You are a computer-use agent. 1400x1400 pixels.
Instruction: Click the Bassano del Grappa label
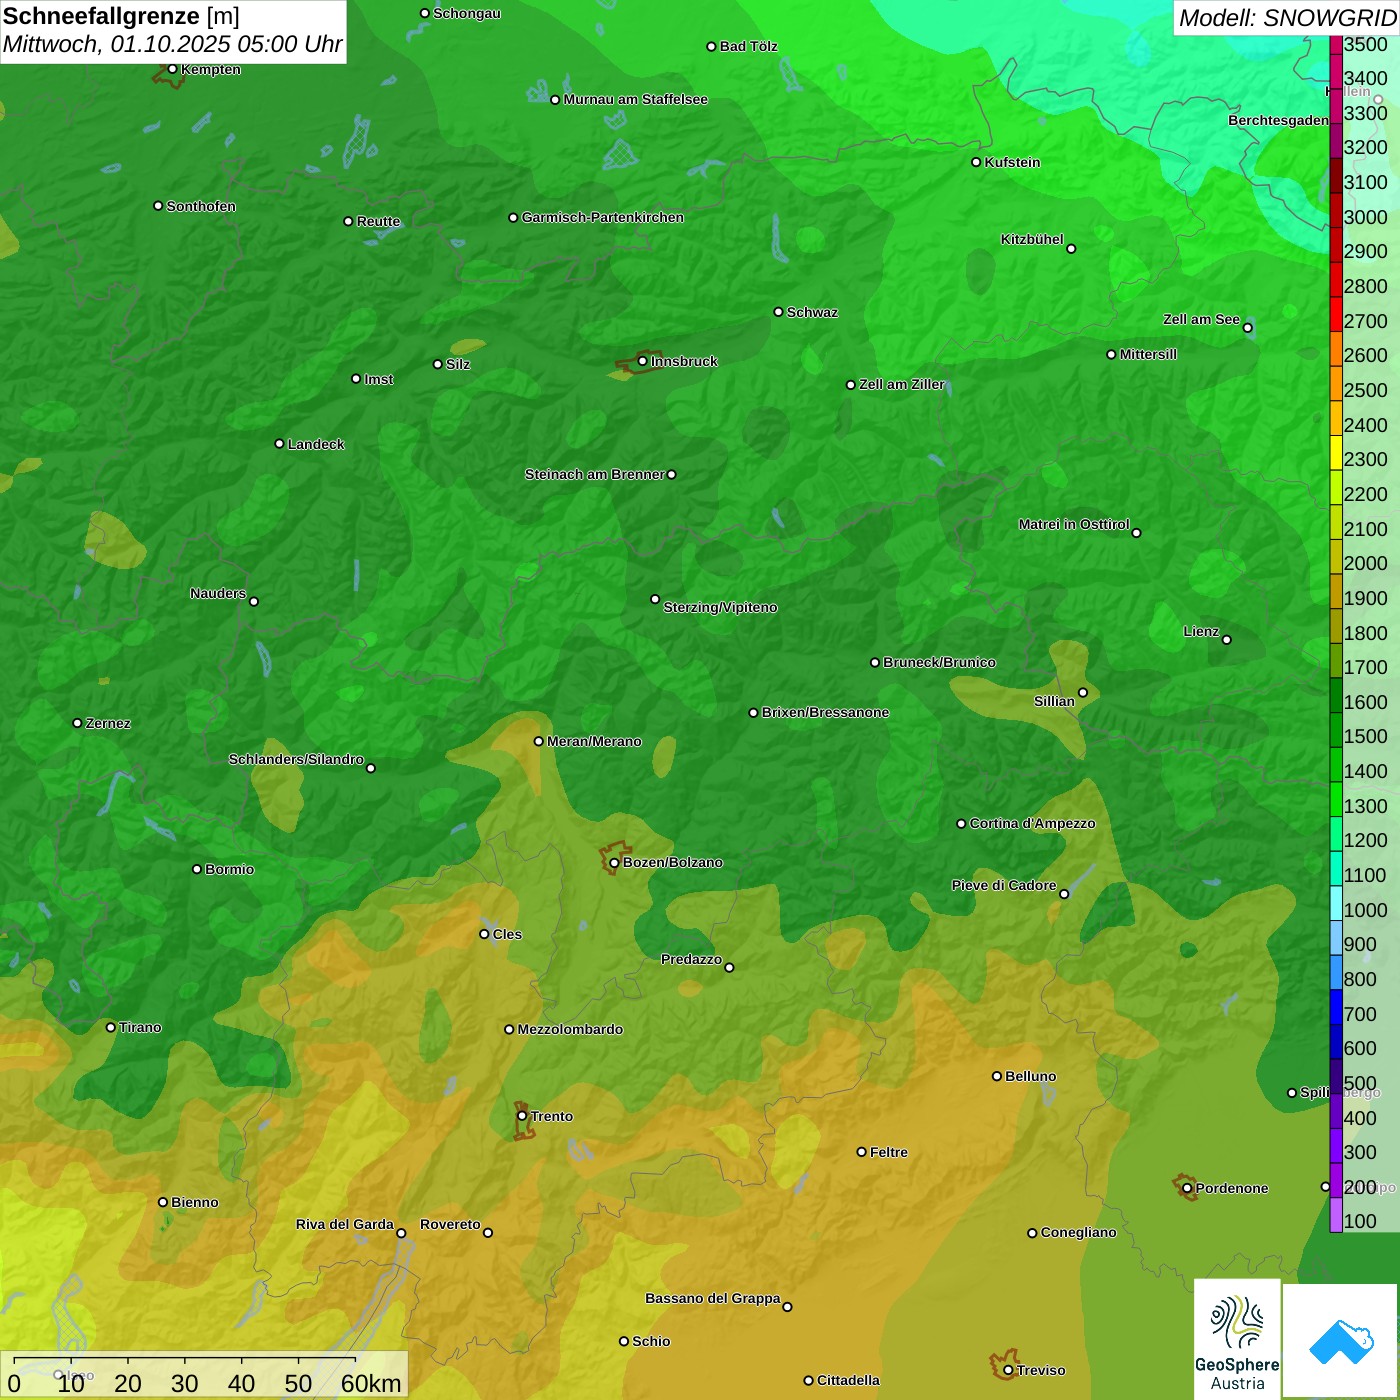pos(713,1298)
